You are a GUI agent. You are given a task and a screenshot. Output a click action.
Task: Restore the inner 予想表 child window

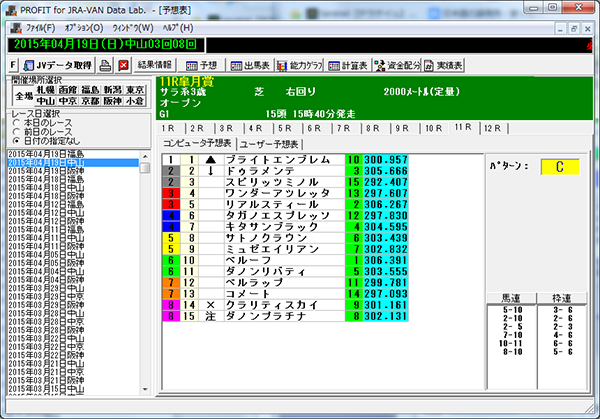(574, 29)
